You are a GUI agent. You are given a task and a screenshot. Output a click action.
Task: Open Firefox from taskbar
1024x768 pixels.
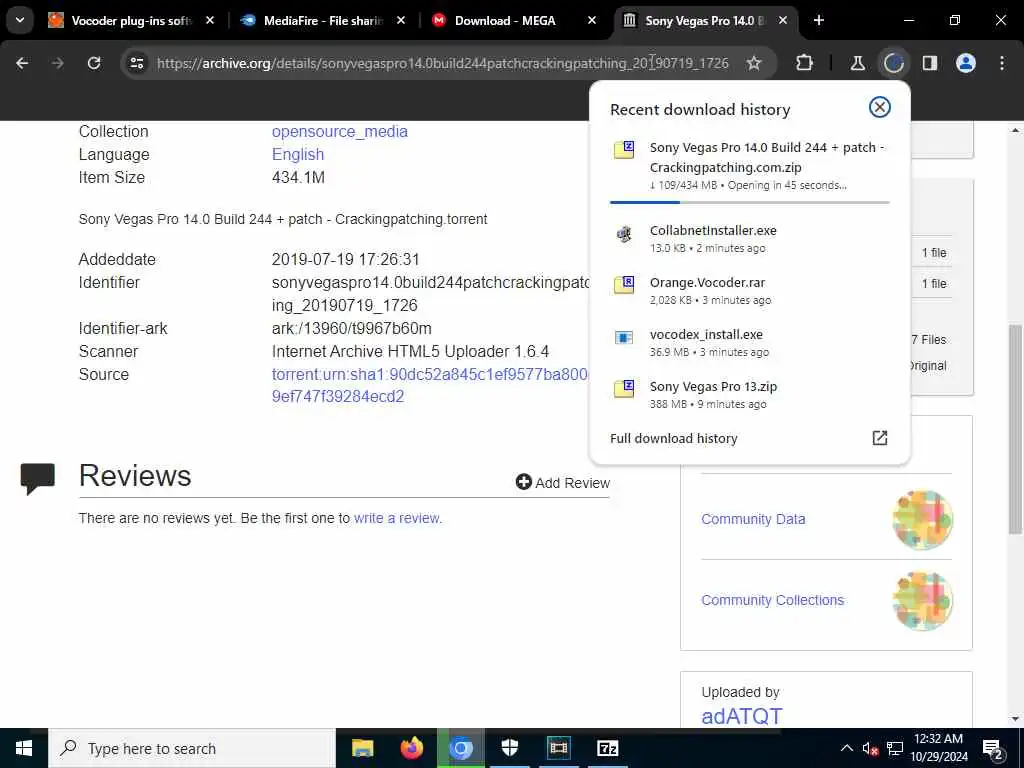pos(411,748)
